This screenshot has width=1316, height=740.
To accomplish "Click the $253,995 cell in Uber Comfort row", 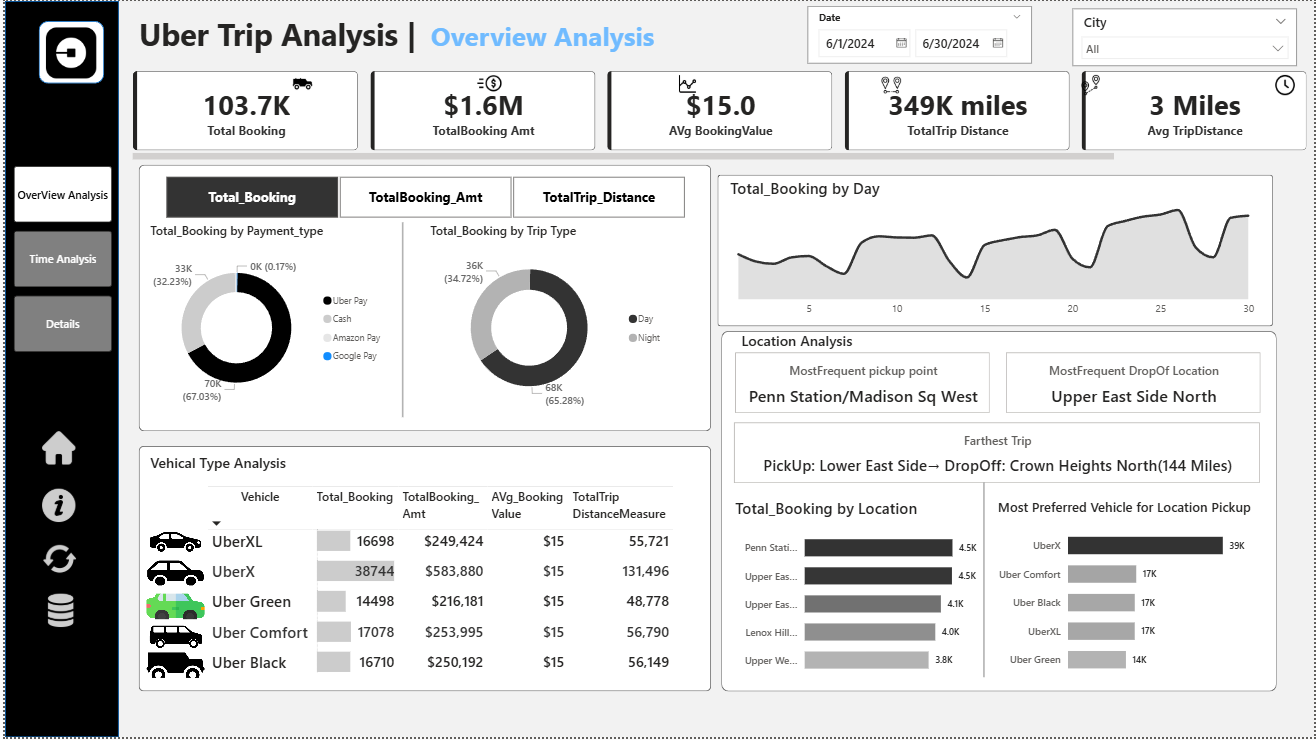I will pyautogui.click(x=455, y=632).
